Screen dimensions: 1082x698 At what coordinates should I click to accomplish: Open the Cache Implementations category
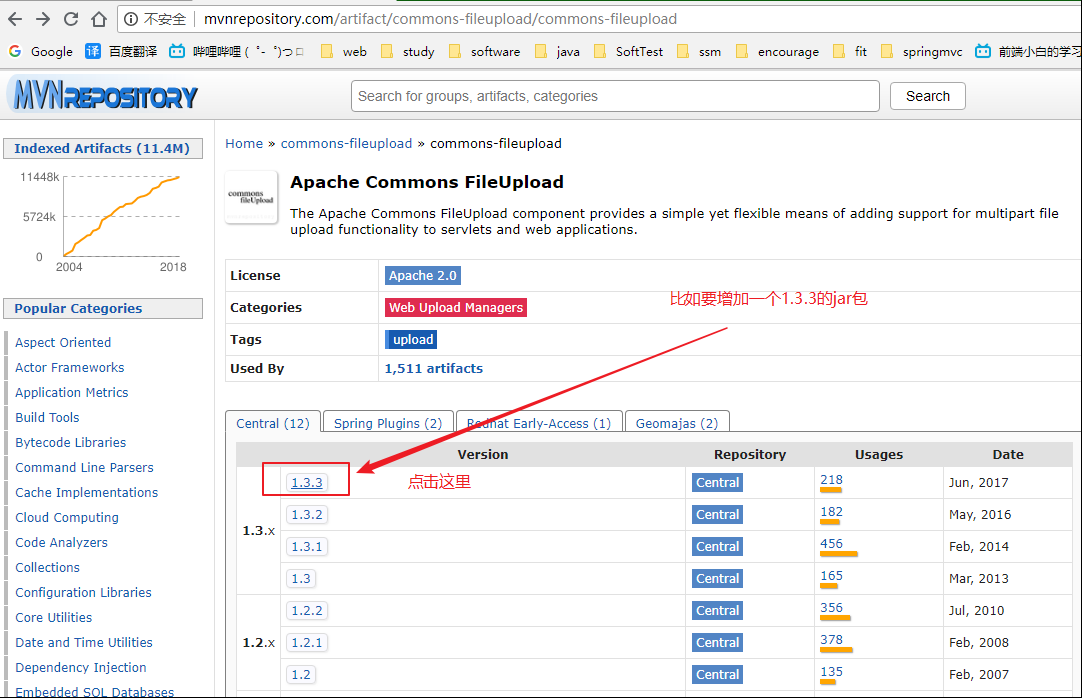click(86, 492)
